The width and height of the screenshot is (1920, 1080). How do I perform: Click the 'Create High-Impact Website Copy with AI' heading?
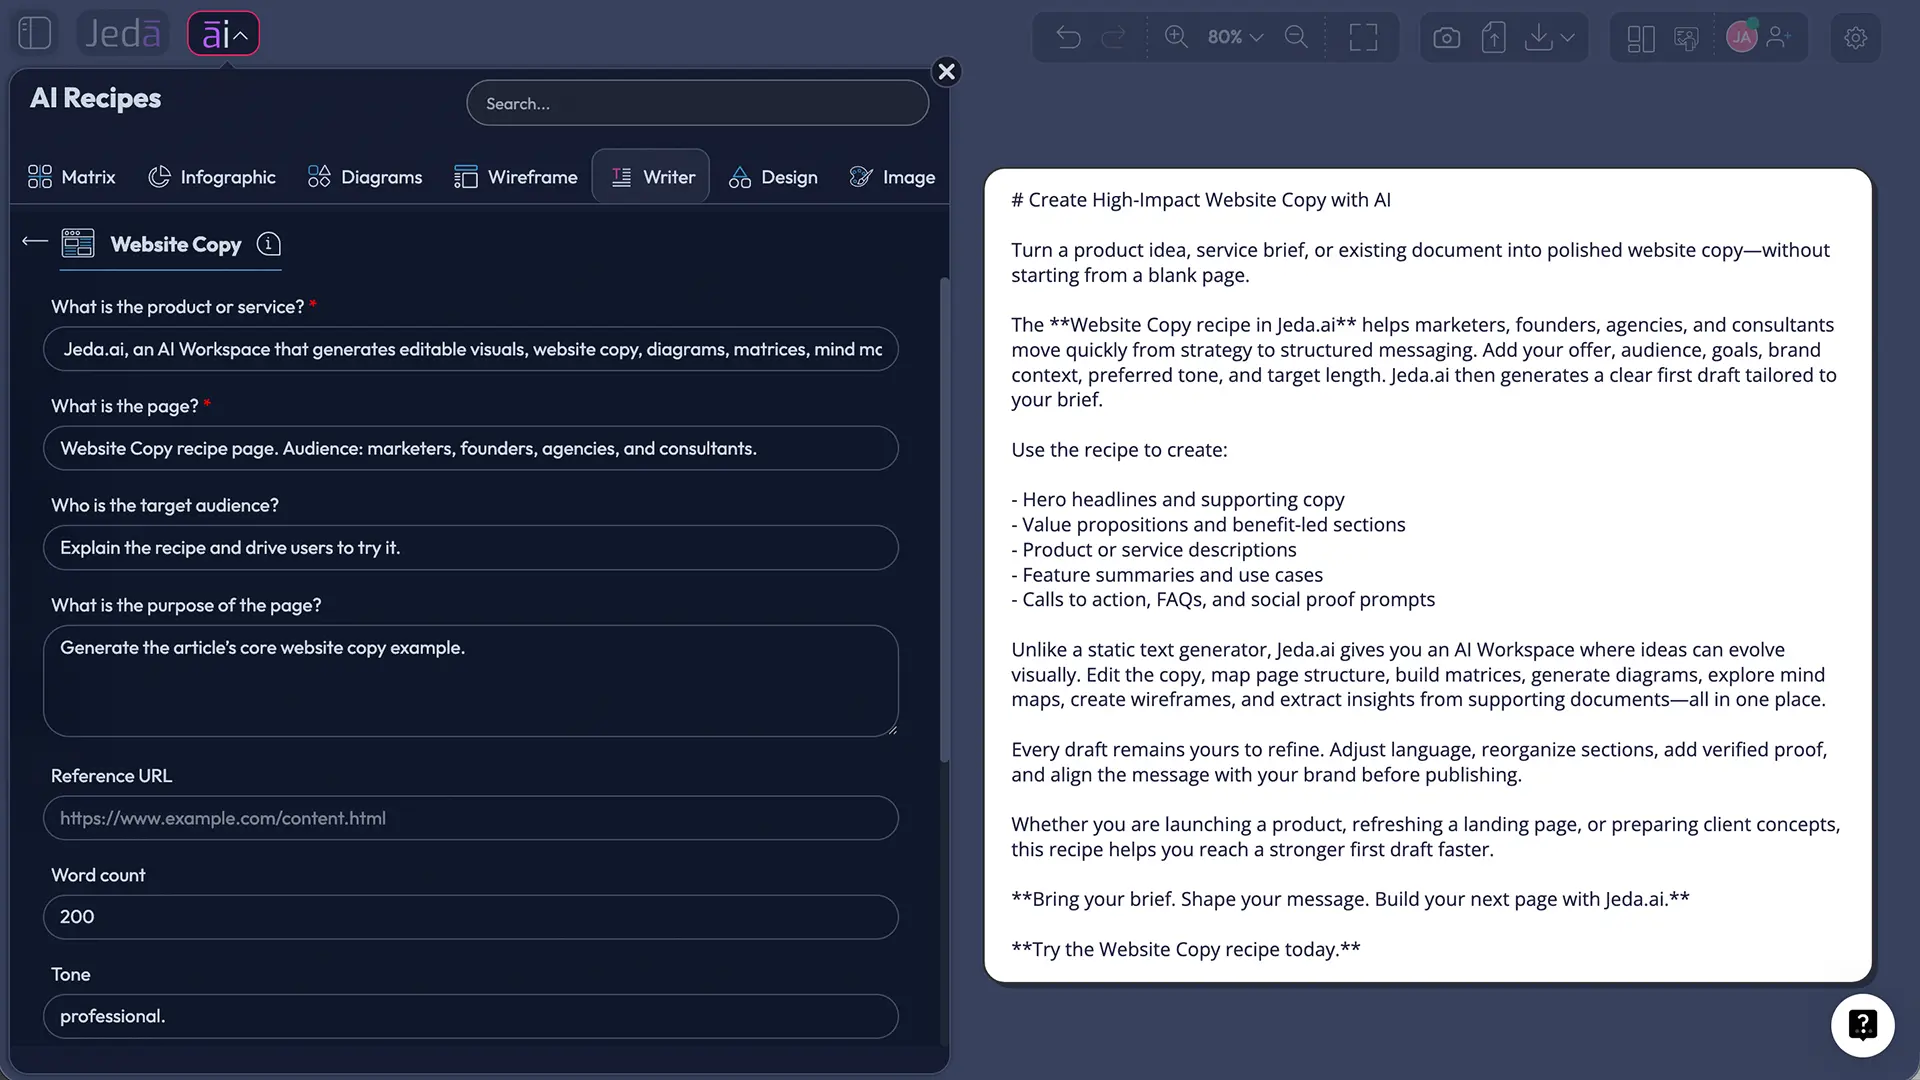point(1201,200)
